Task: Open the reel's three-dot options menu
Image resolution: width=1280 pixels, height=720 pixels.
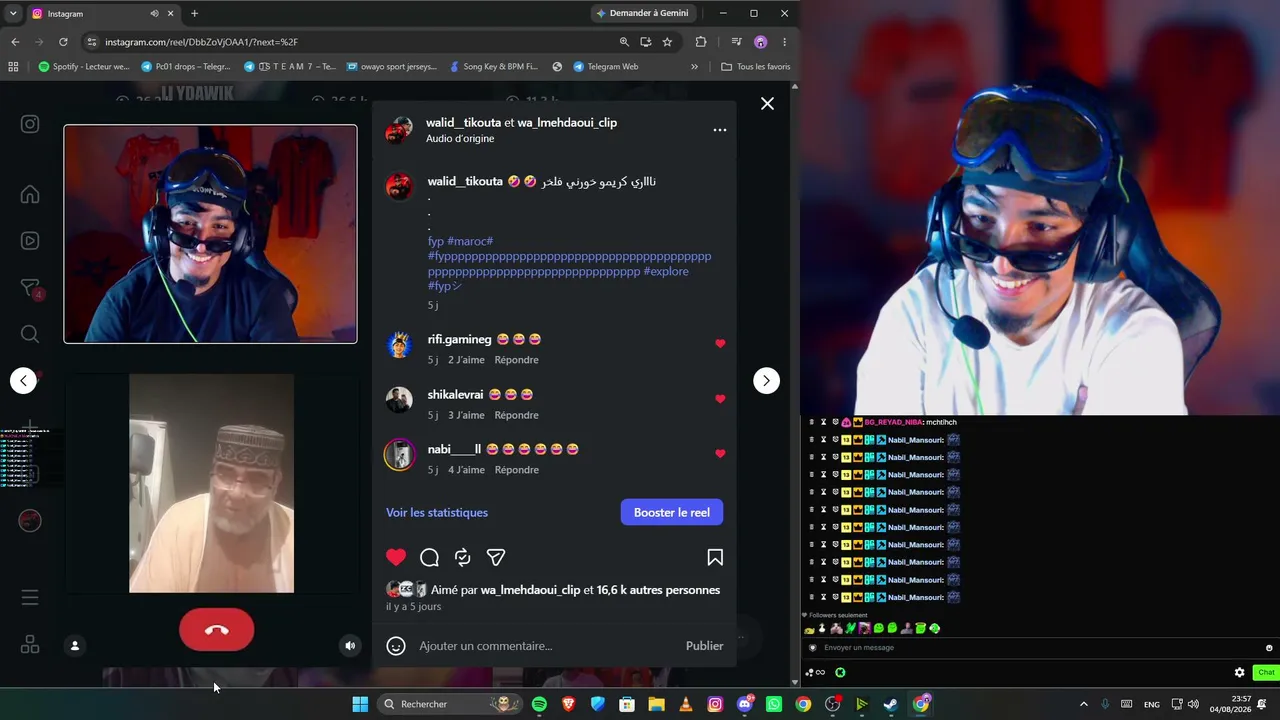Action: point(720,130)
